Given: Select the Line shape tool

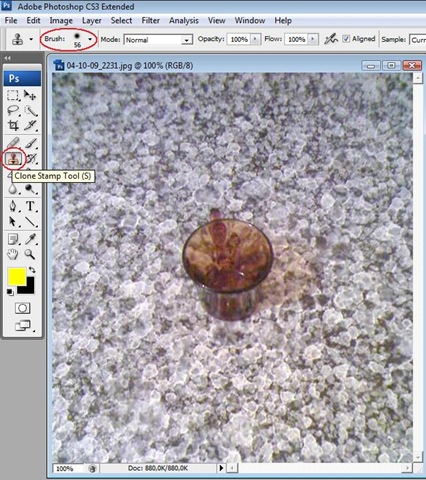Looking at the screenshot, I should (30, 222).
